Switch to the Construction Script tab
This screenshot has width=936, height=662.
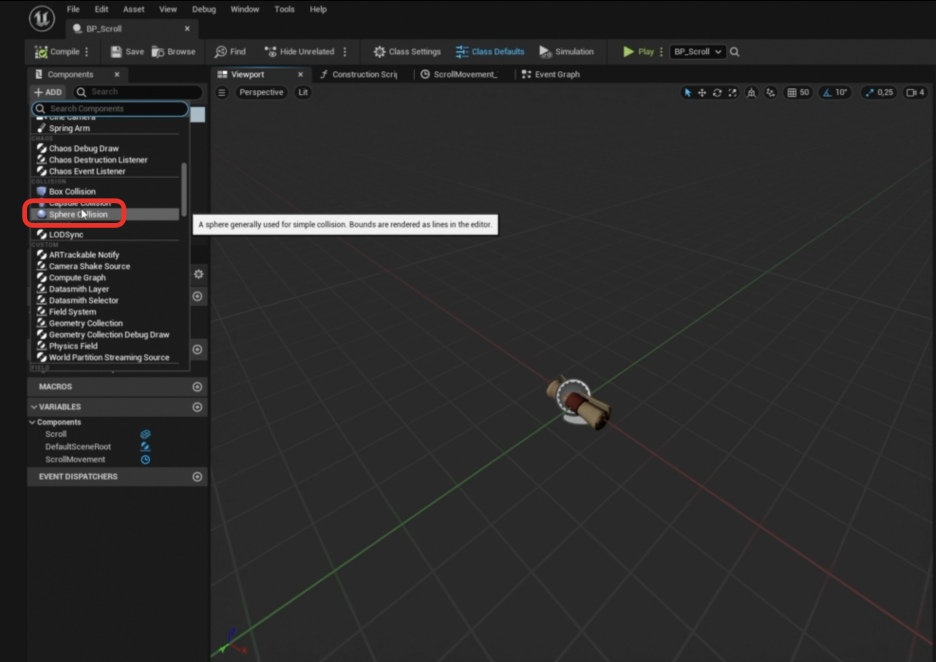(358, 75)
